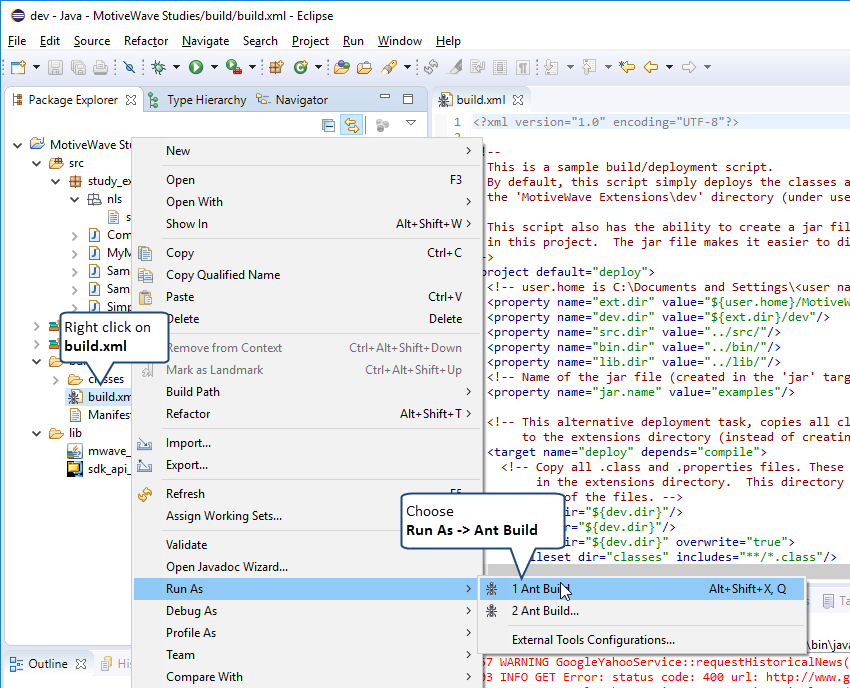This screenshot has width=850, height=688.
Task: Close the build.xml editor tab
Action: point(520,100)
